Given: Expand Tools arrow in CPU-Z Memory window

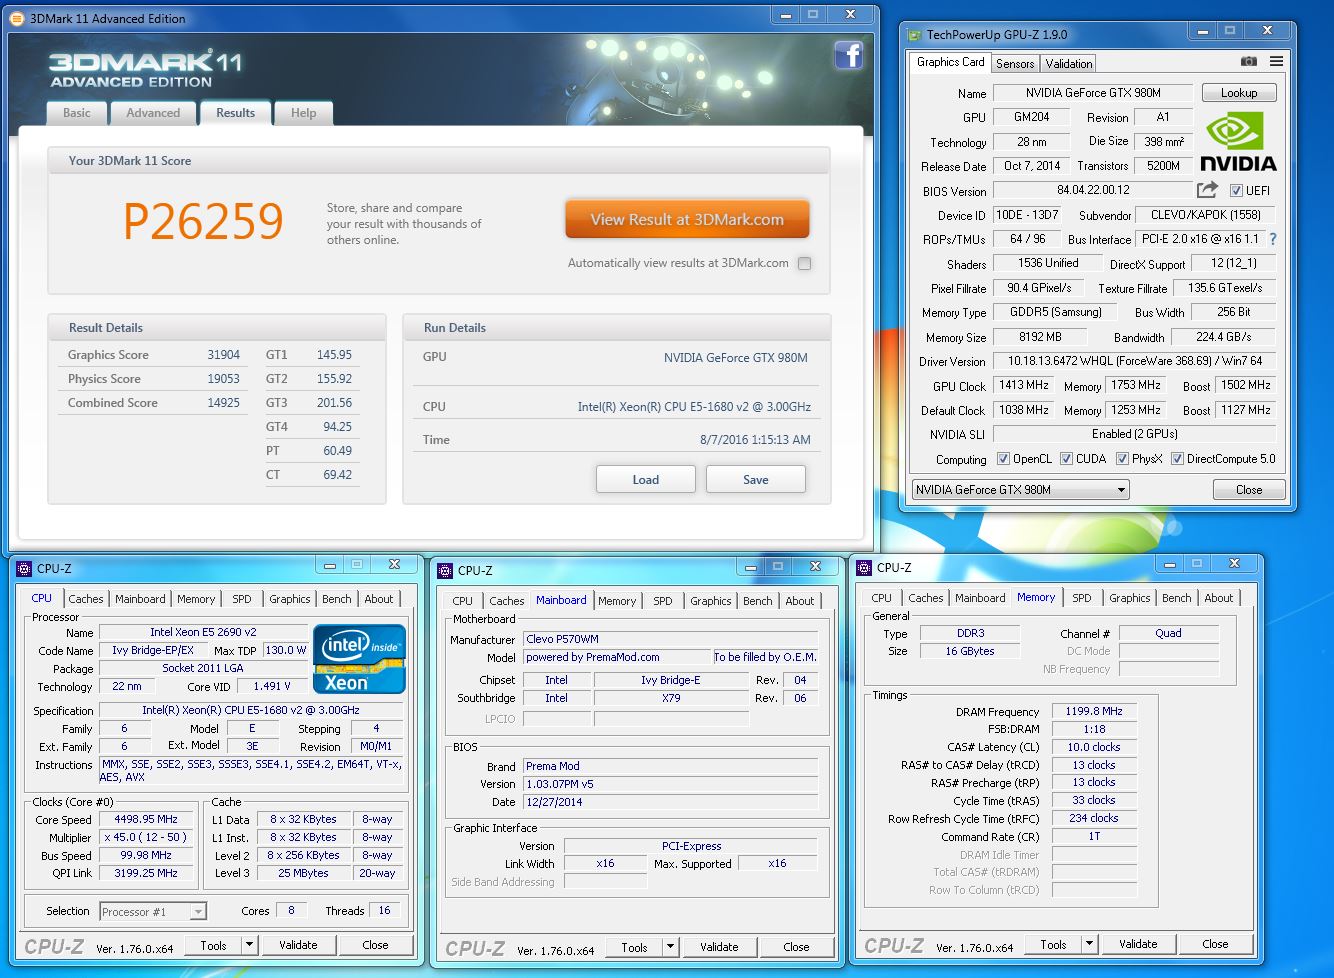Looking at the screenshot, I should [x=1090, y=944].
